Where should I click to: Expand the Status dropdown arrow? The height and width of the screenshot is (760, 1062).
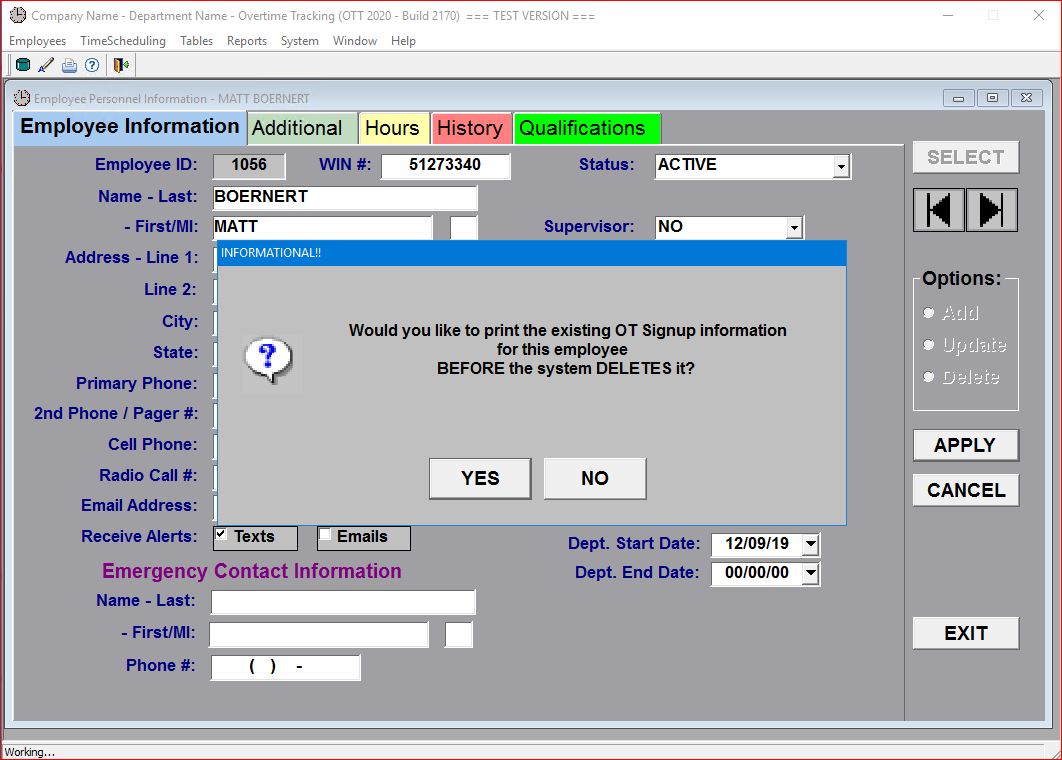click(841, 166)
